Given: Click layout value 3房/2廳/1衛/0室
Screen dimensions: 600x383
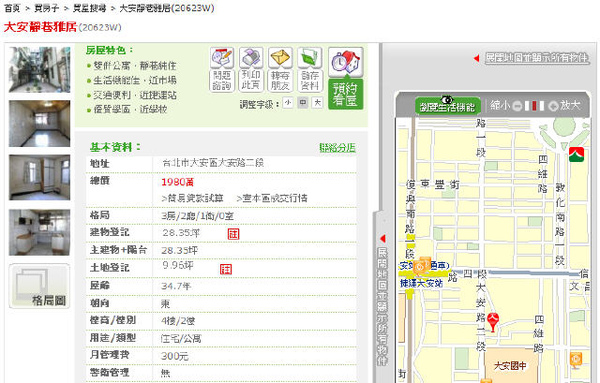Looking at the screenshot, I should pyautogui.click(x=197, y=216).
